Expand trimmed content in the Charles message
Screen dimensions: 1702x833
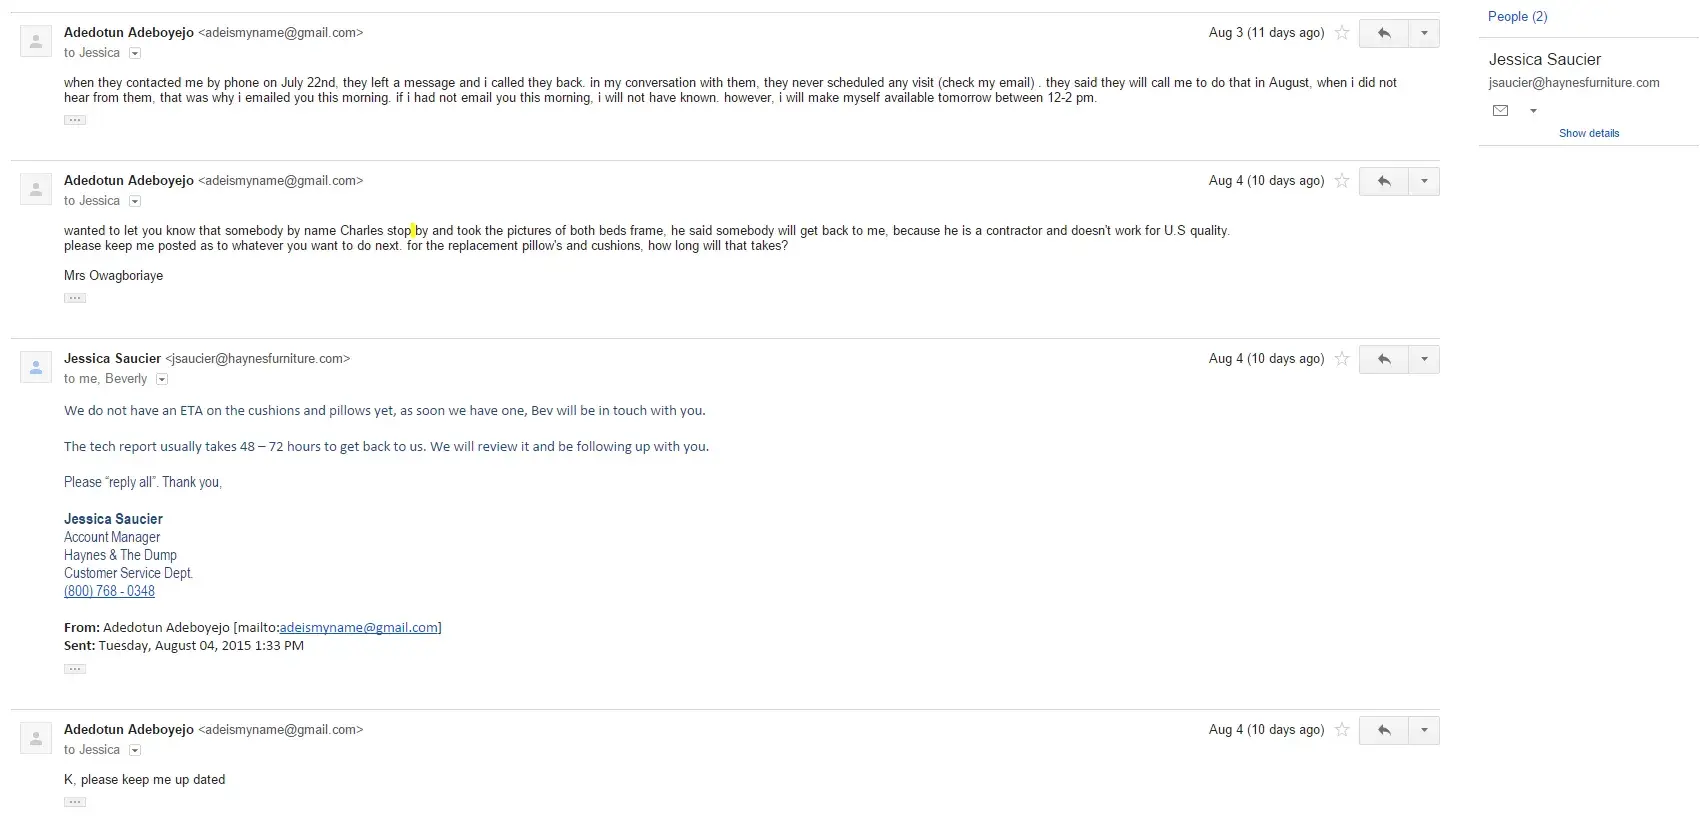click(x=75, y=298)
